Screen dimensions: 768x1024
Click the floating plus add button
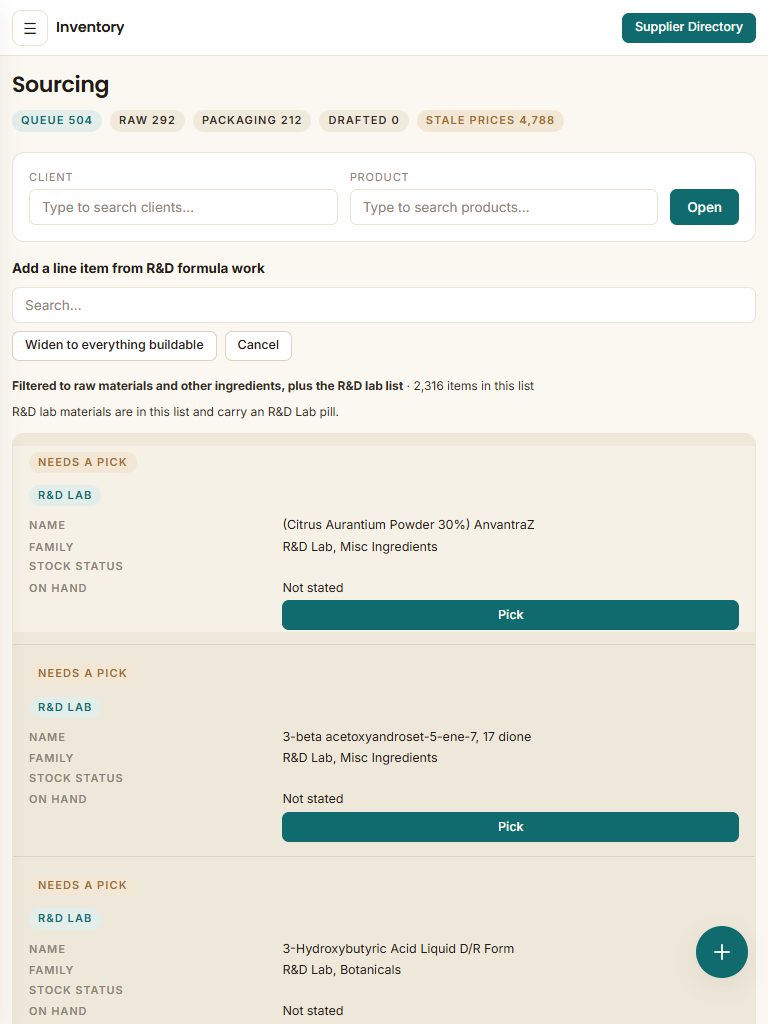pos(722,952)
